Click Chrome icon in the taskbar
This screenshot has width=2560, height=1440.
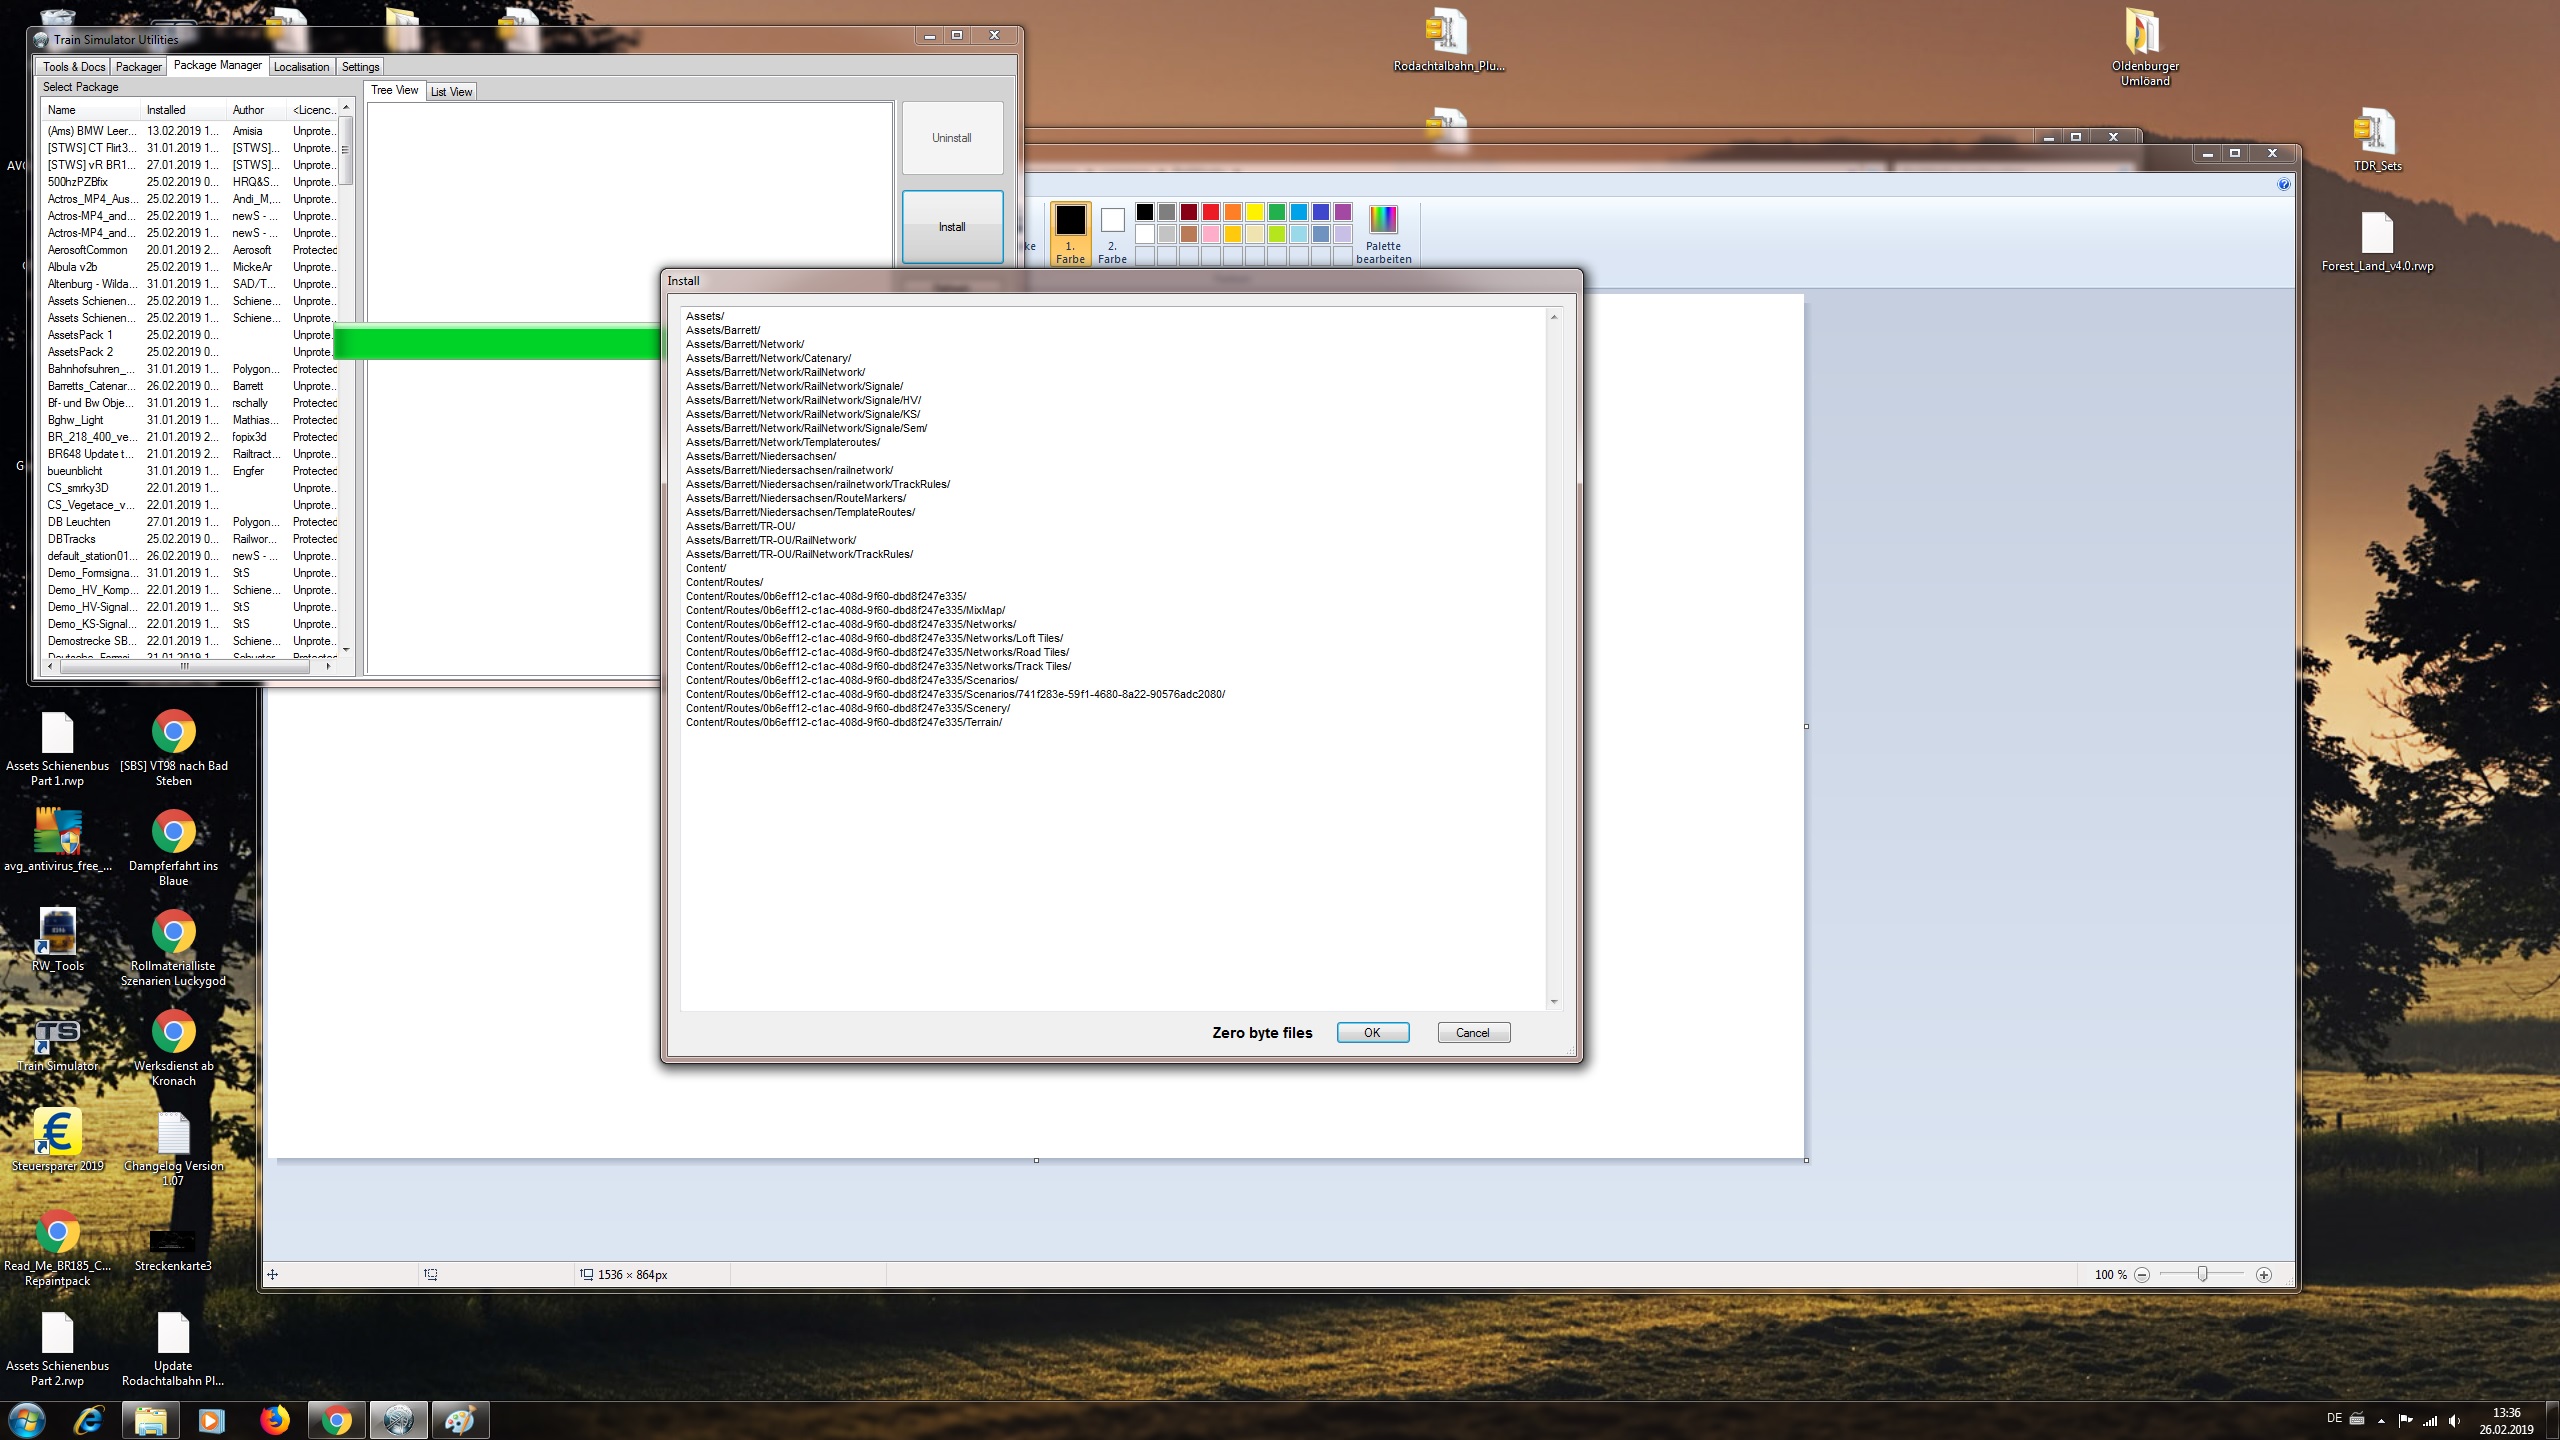pos(337,1420)
